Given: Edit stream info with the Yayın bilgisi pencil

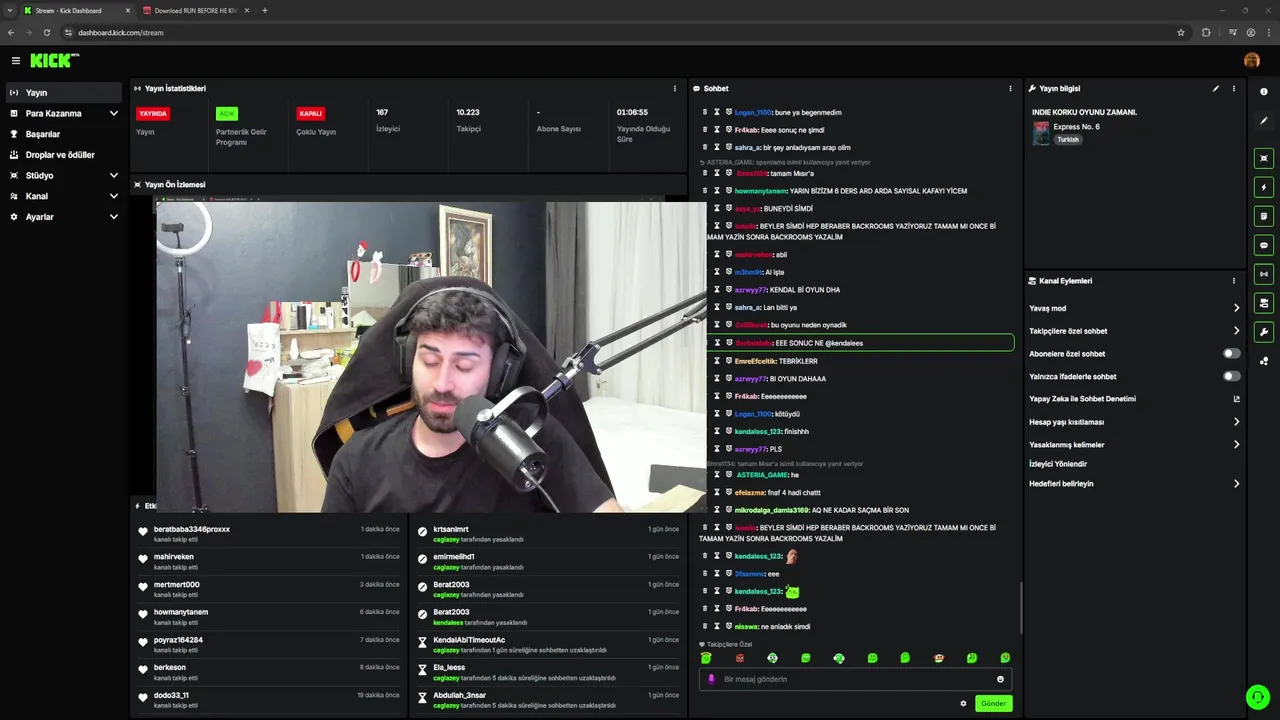Looking at the screenshot, I should coord(1216,88).
